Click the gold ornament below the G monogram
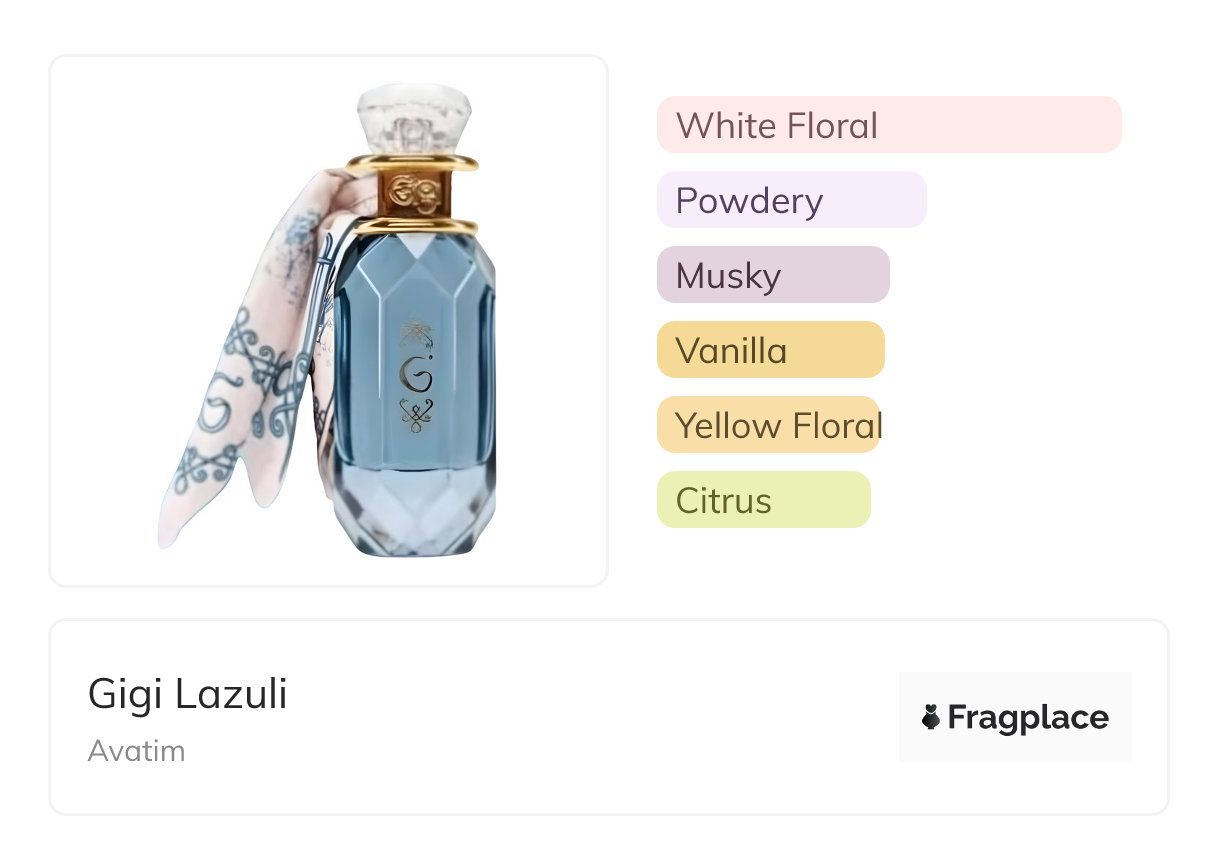The width and height of the screenshot is (1218, 864). point(415,412)
